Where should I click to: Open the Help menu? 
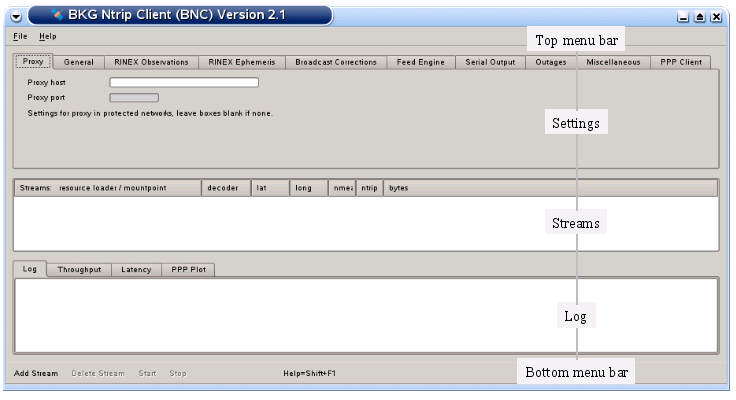coord(48,37)
